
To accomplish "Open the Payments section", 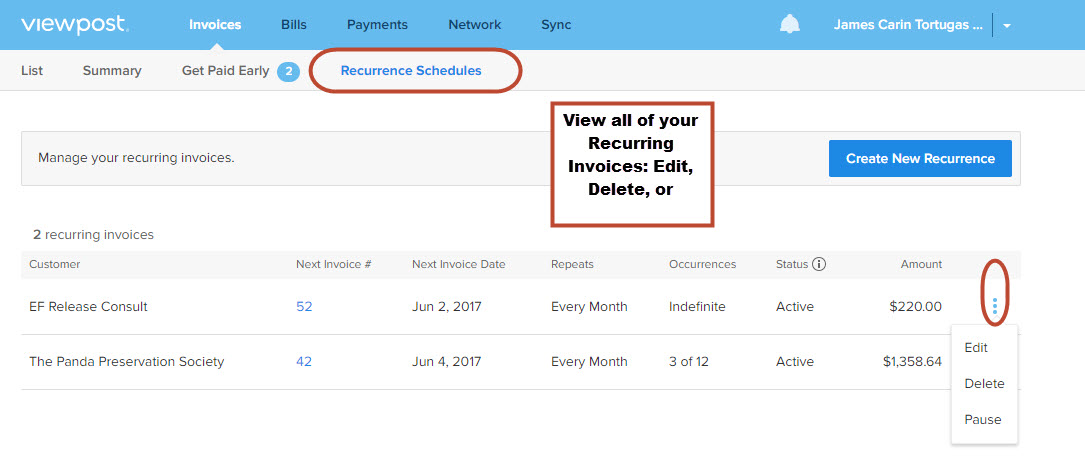I will (377, 25).
